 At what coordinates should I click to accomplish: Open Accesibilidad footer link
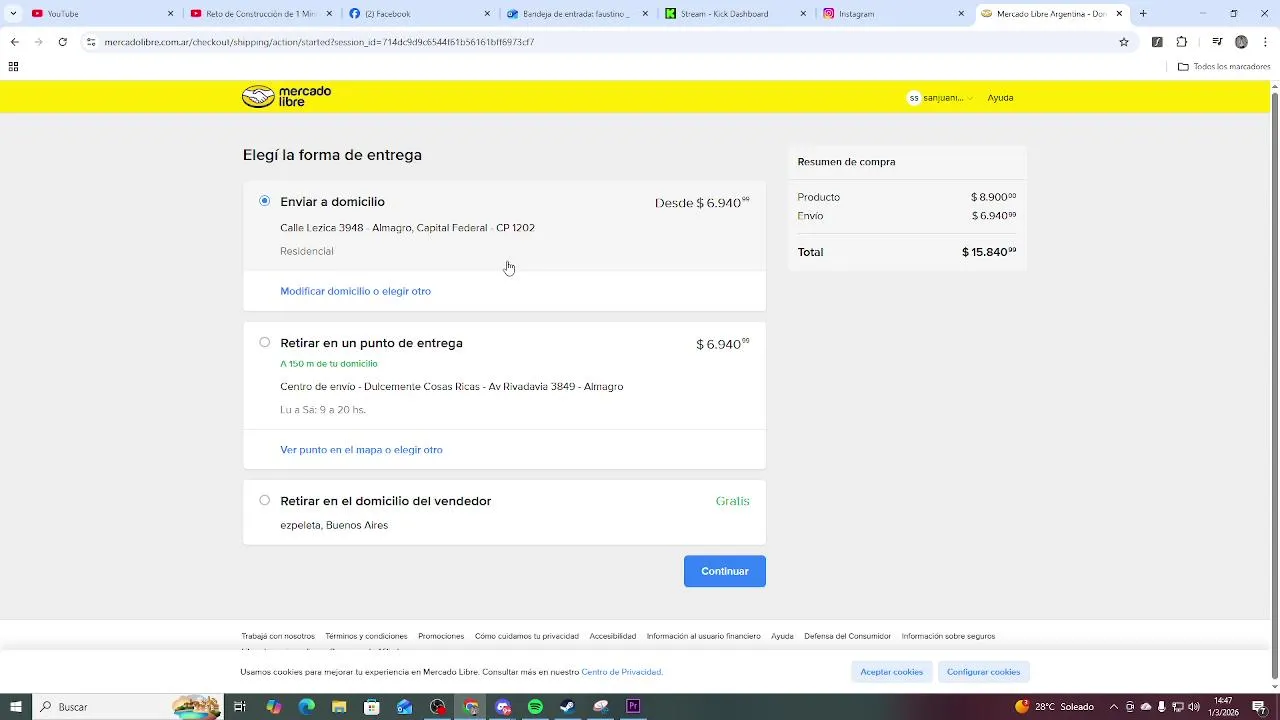coord(613,636)
